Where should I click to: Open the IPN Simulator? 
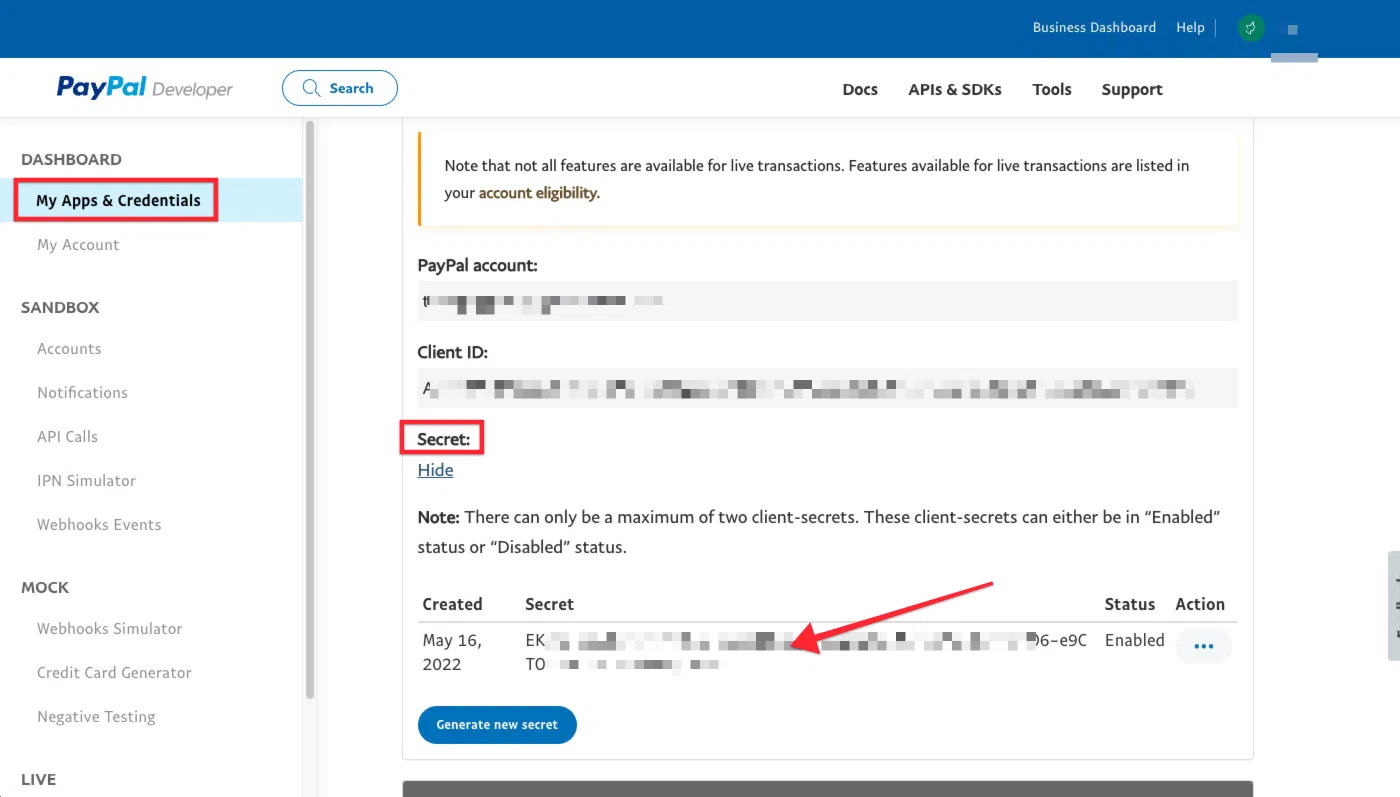coord(86,481)
